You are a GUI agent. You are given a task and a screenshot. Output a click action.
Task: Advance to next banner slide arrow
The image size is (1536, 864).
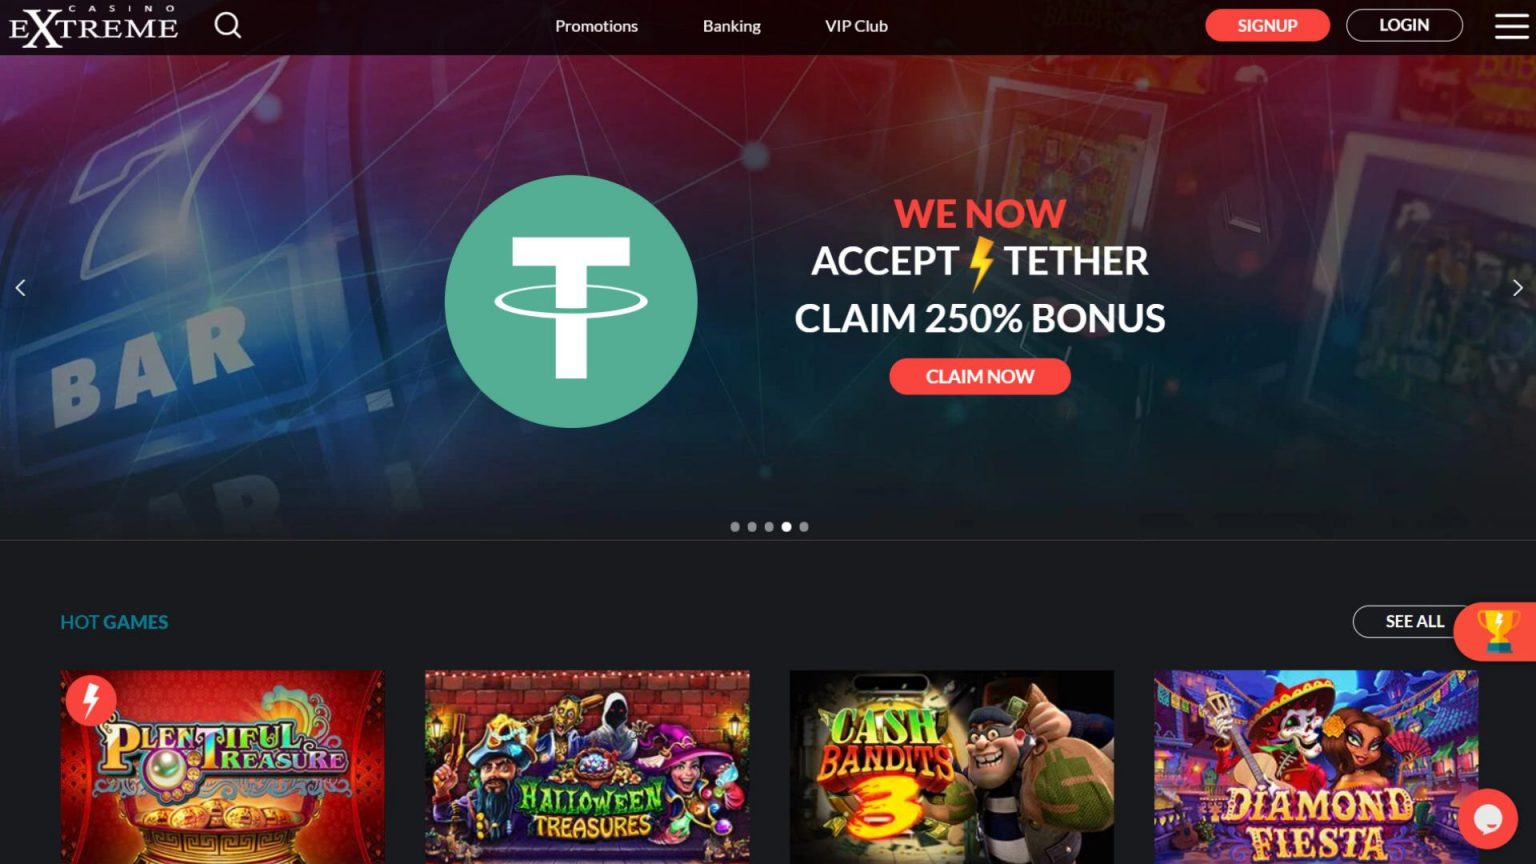tap(1517, 288)
